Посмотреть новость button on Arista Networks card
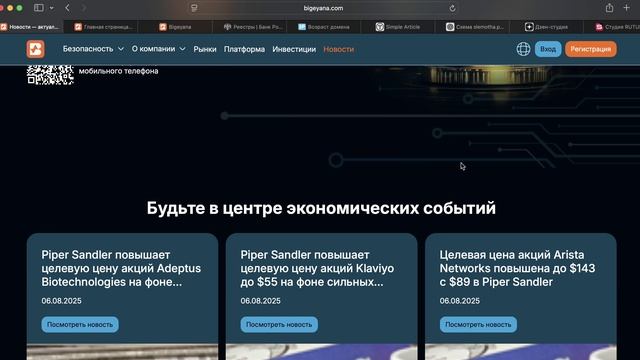Screen dimensions: 640x360 [478, 324]
